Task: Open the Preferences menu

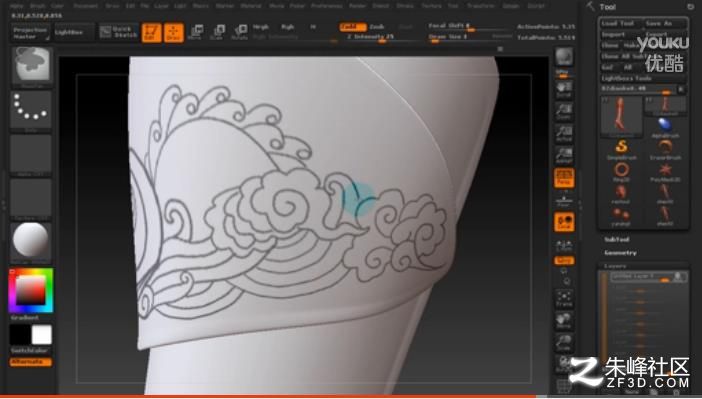Action: tap(327, 6)
